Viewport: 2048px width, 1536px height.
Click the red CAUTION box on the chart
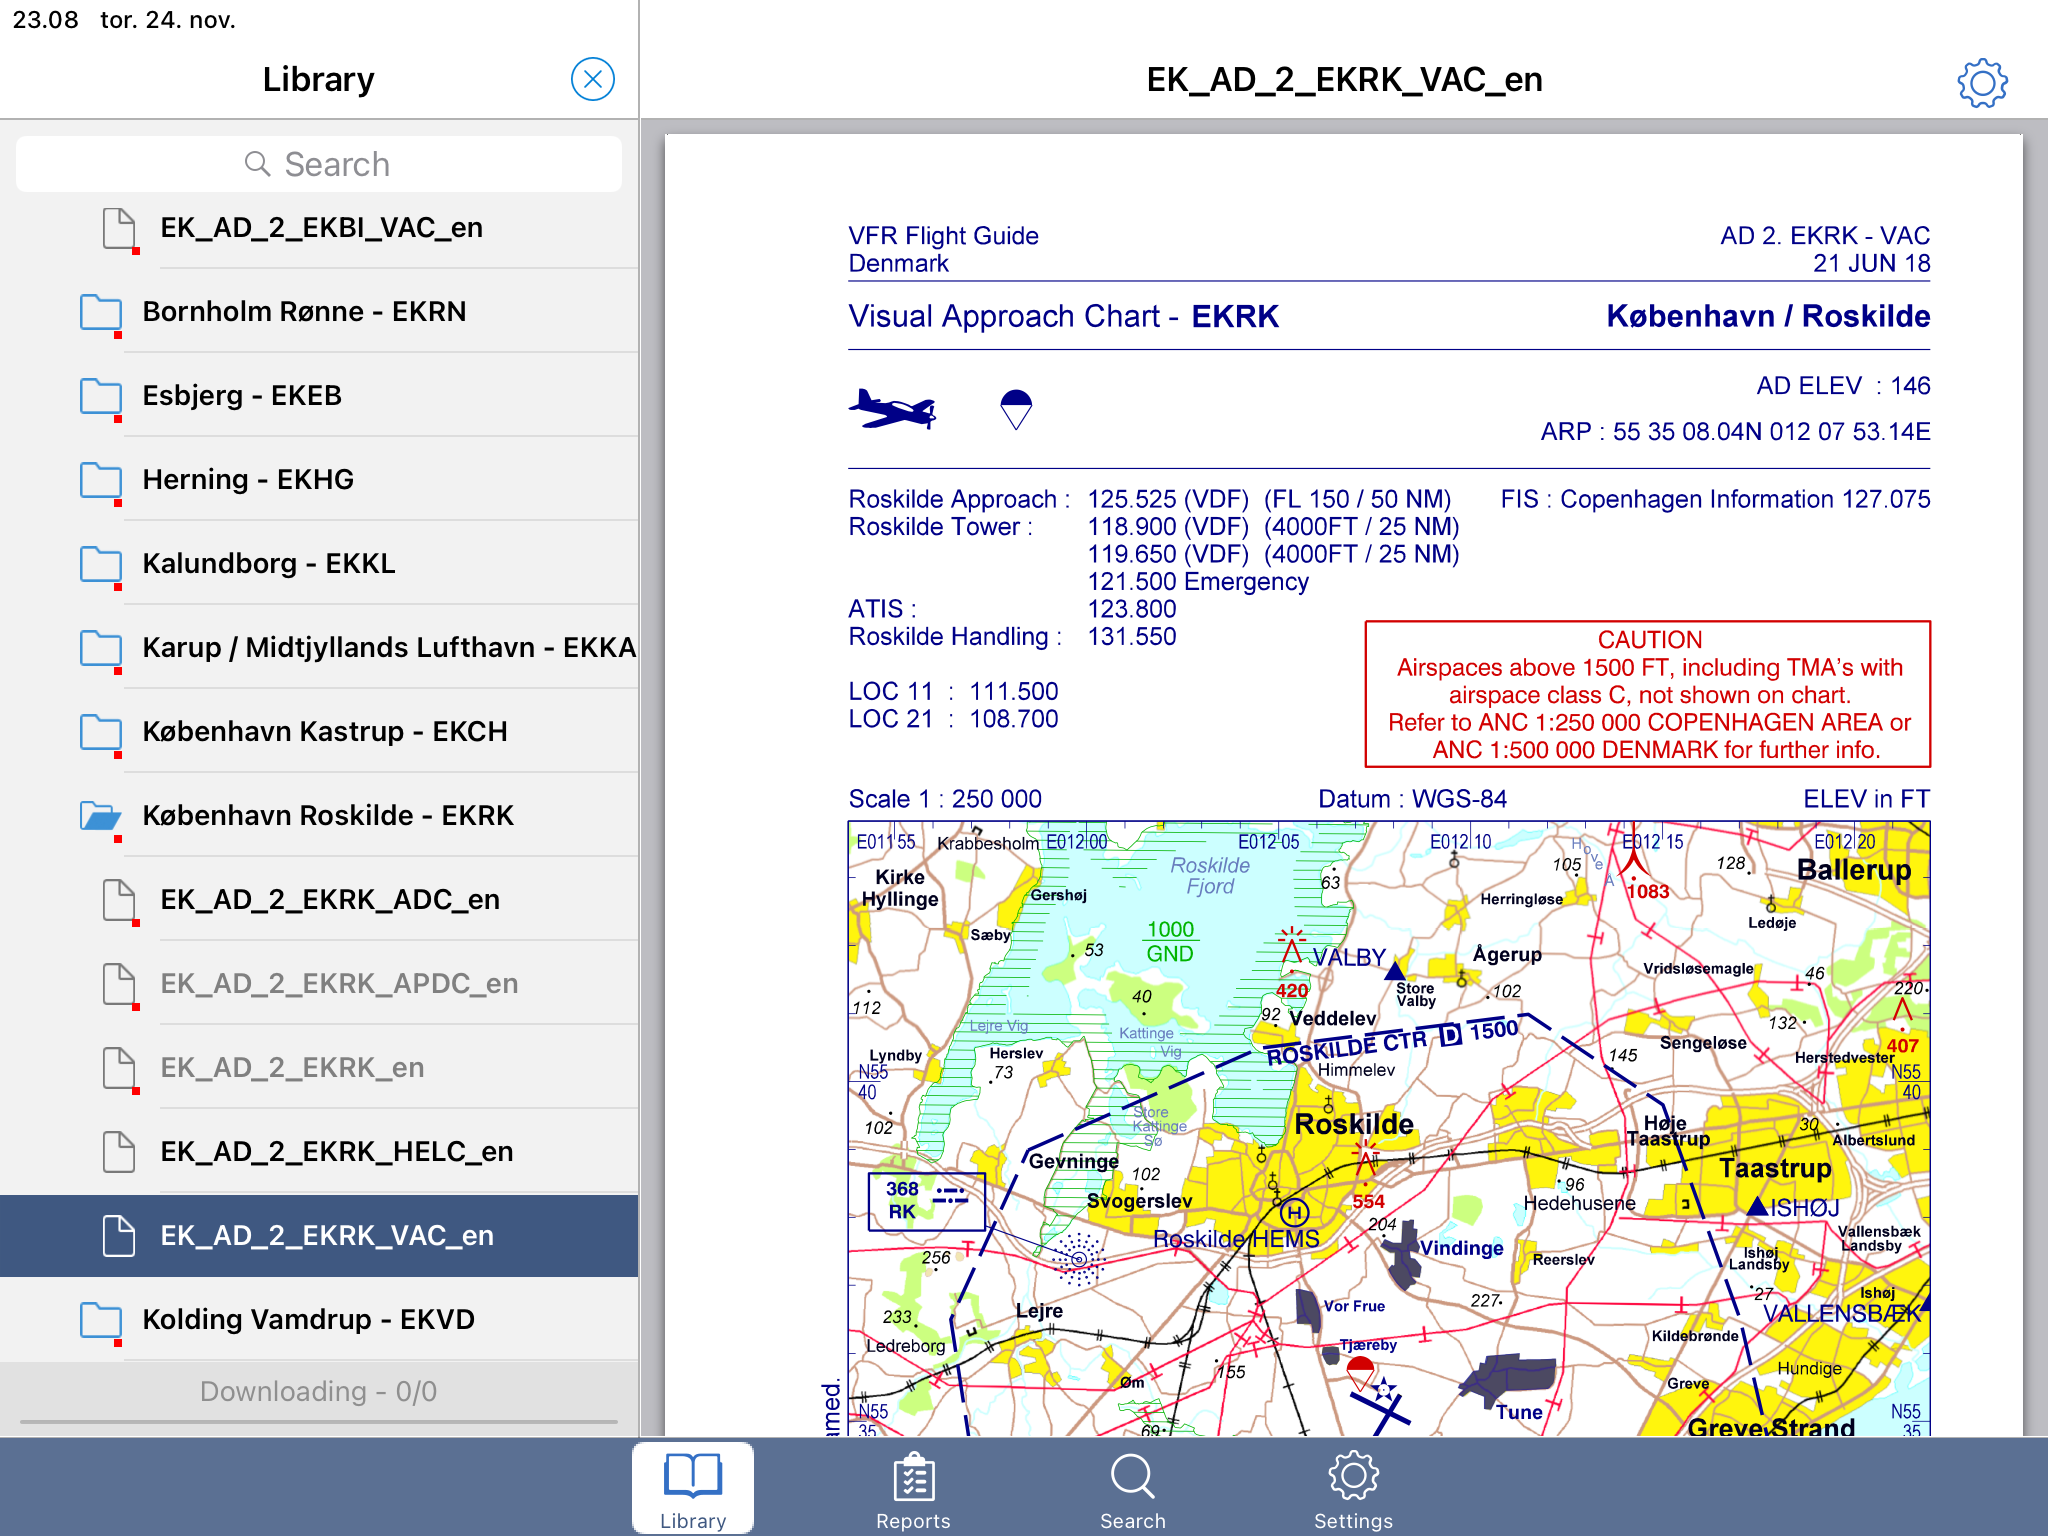[x=1648, y=694]
